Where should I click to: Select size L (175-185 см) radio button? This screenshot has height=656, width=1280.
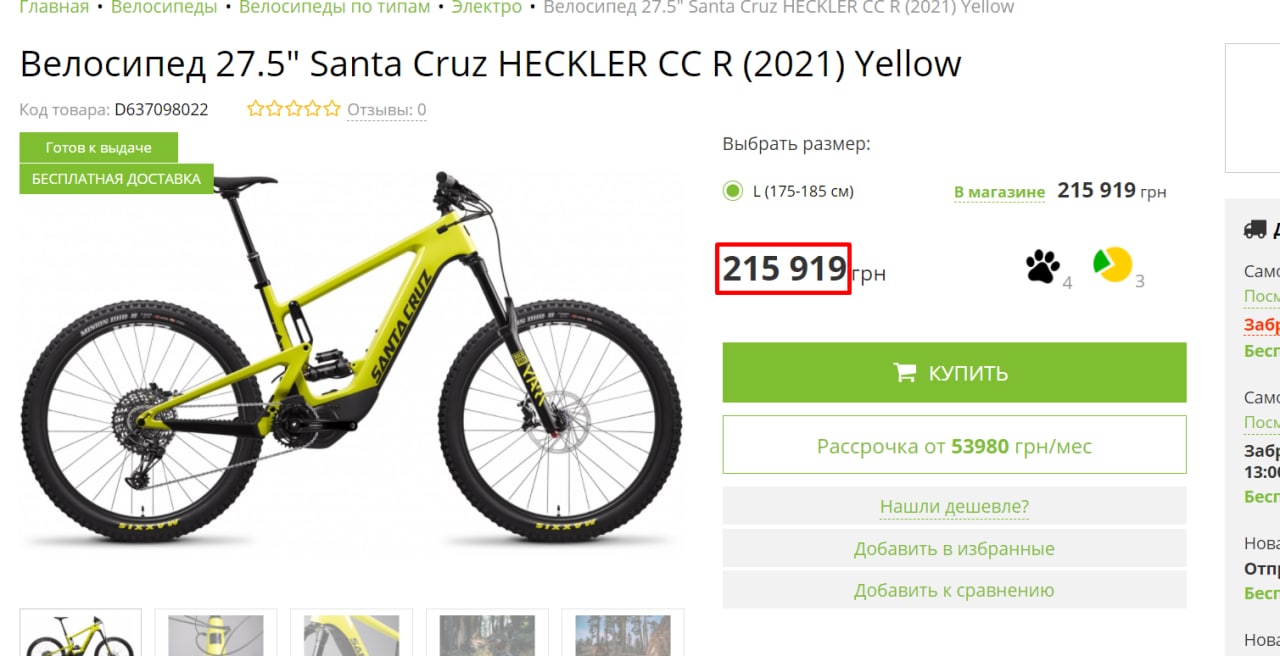pos(733,191)
